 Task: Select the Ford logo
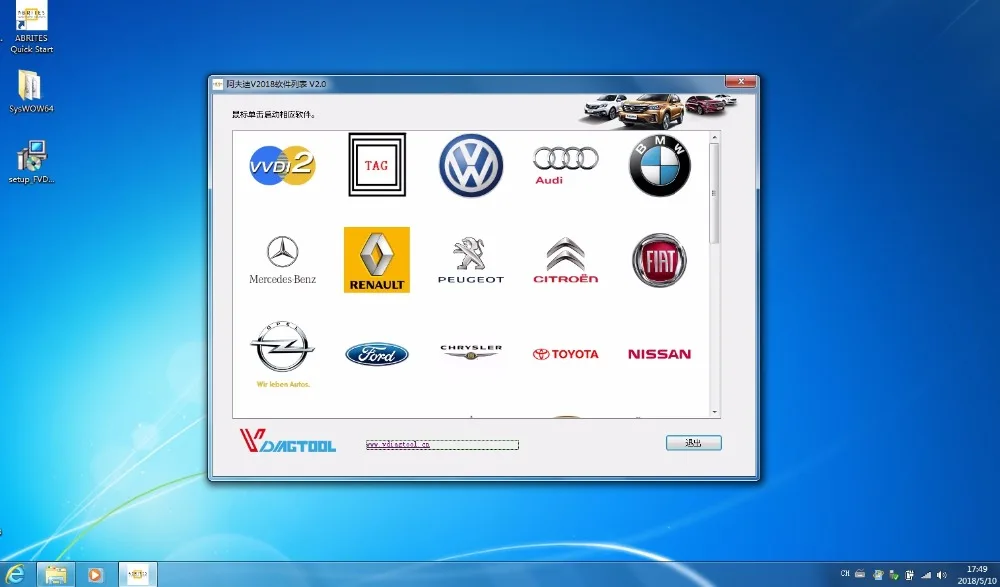click(377, 354)
